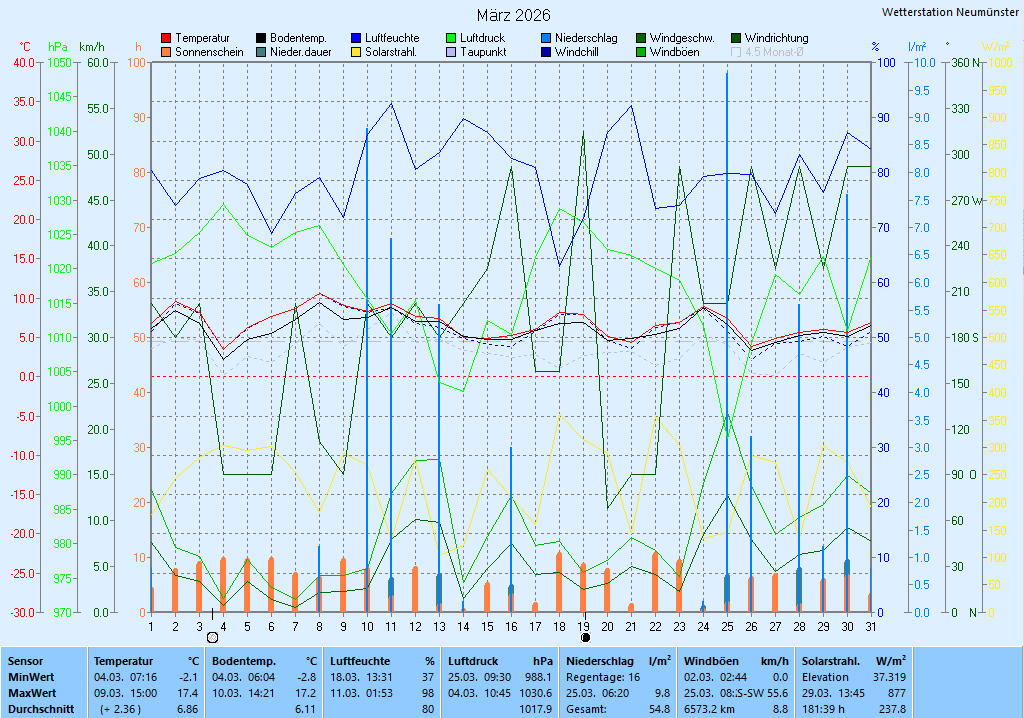The height and width of the screenshot is (718, 1024).
Task: Click the lavender Taupunkt legend square
Action: 451,52
